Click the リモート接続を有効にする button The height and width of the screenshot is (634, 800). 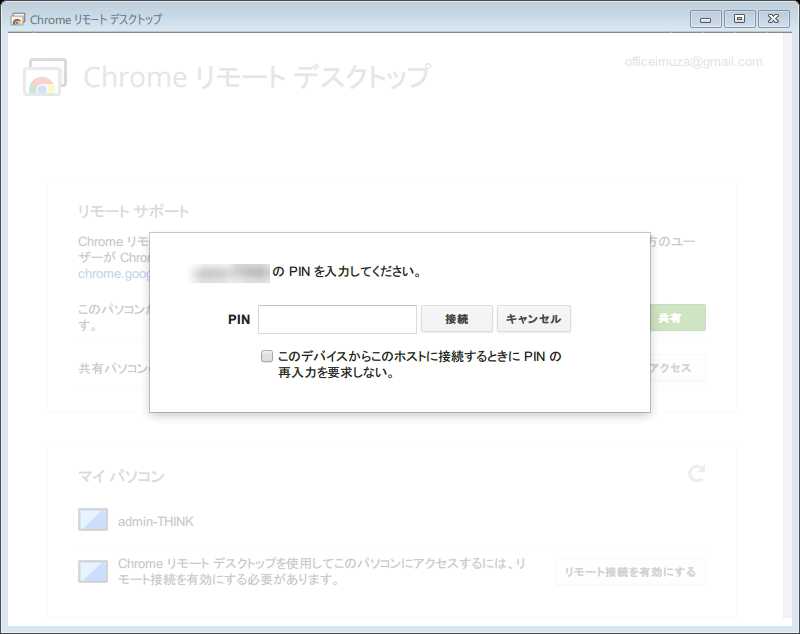[630, 572]
